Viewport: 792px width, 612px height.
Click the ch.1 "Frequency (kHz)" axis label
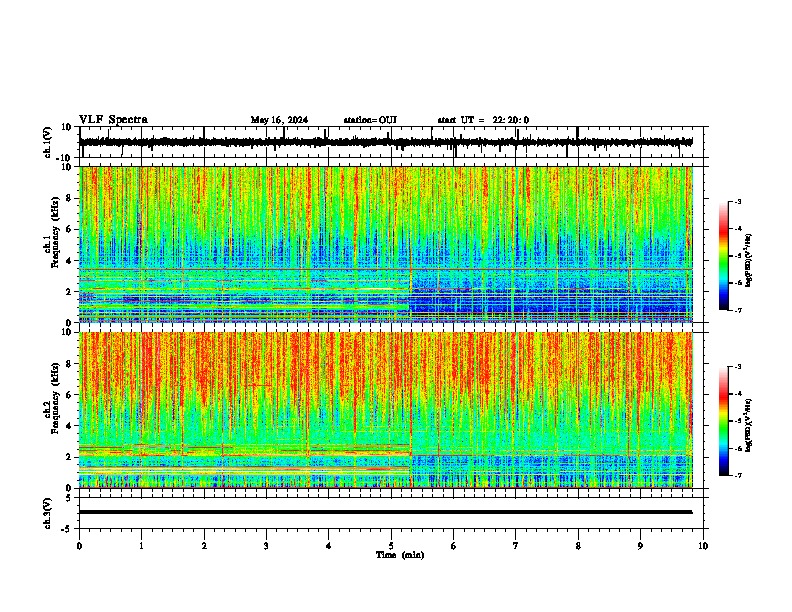coord(55,232)
